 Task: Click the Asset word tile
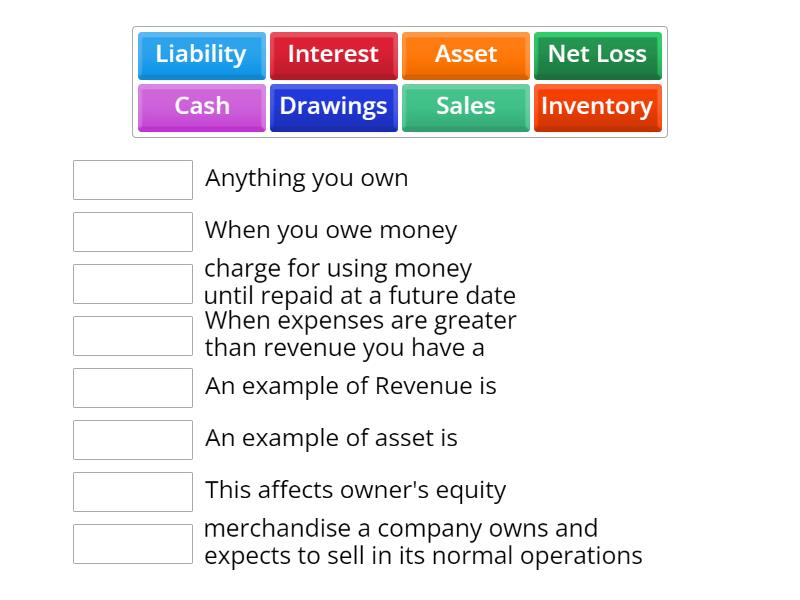pyautogui.click(x=465, y=55)
